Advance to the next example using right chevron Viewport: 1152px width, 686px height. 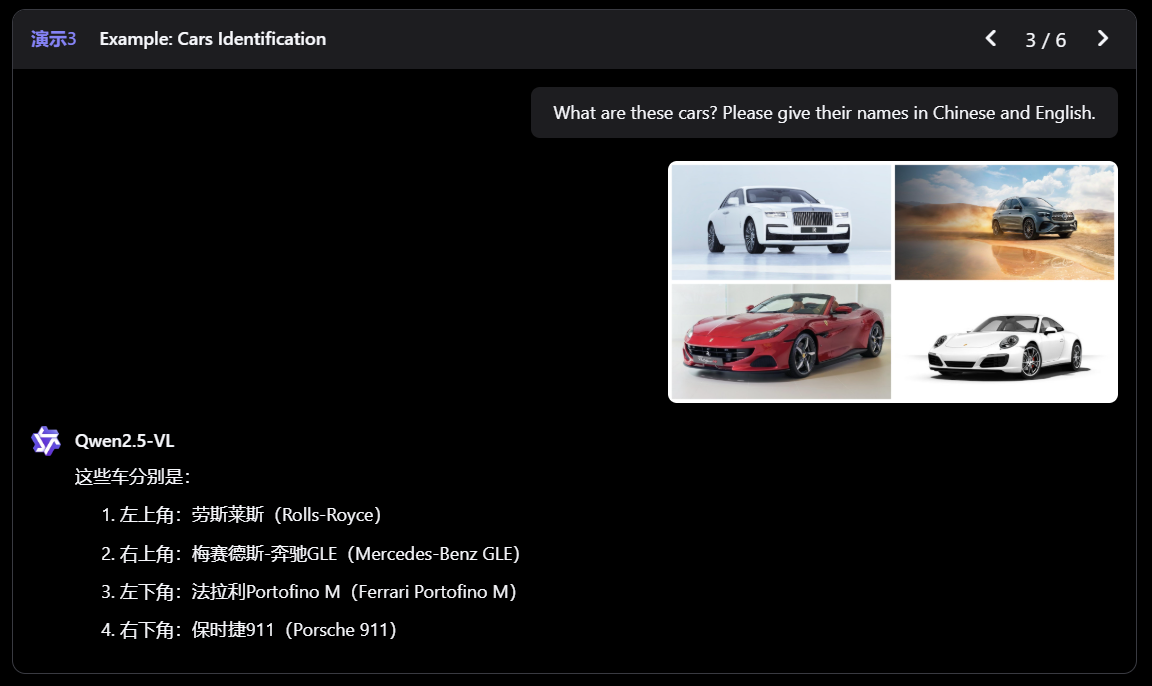[1102, 39]
